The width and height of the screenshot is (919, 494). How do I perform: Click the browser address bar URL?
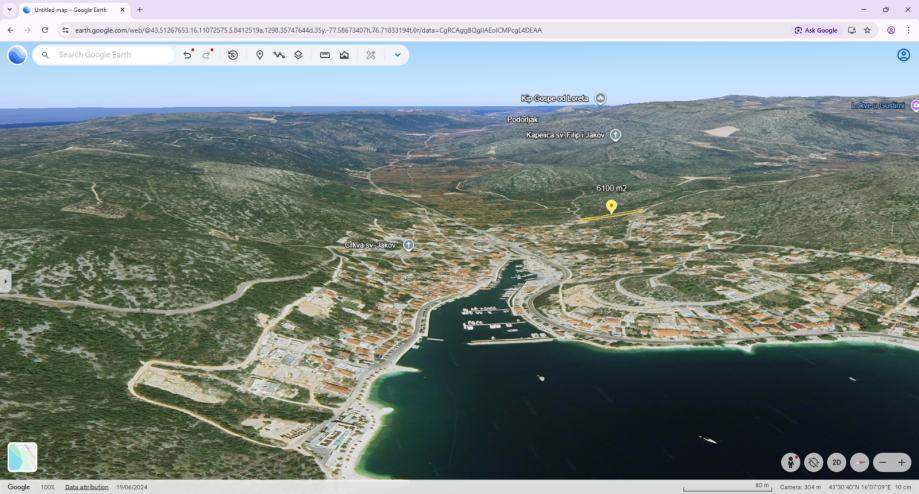point(308,30)
